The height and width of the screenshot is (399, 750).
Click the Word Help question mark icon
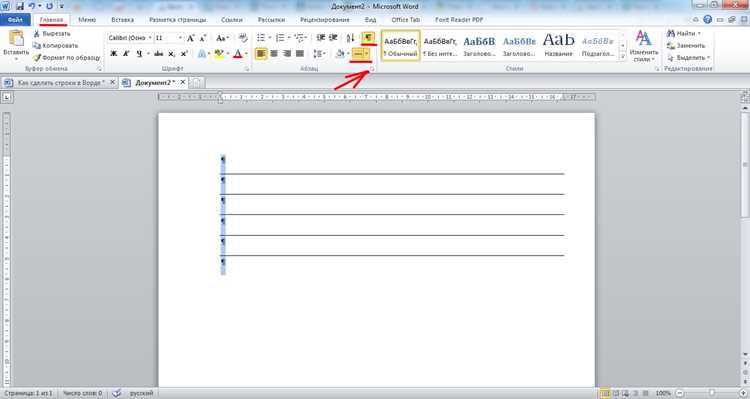point(707,20)
